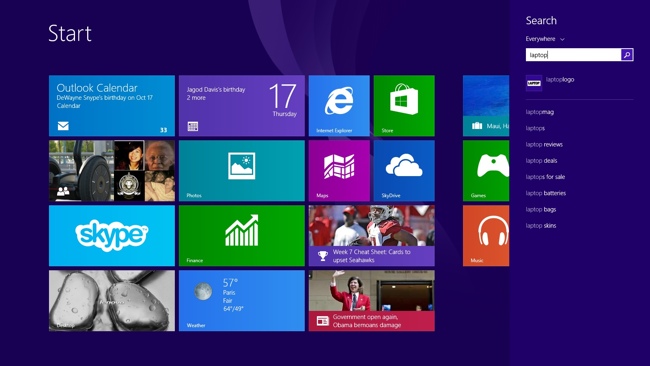Open the Maps tile
The image size is (650, 366).
(339, 171)
